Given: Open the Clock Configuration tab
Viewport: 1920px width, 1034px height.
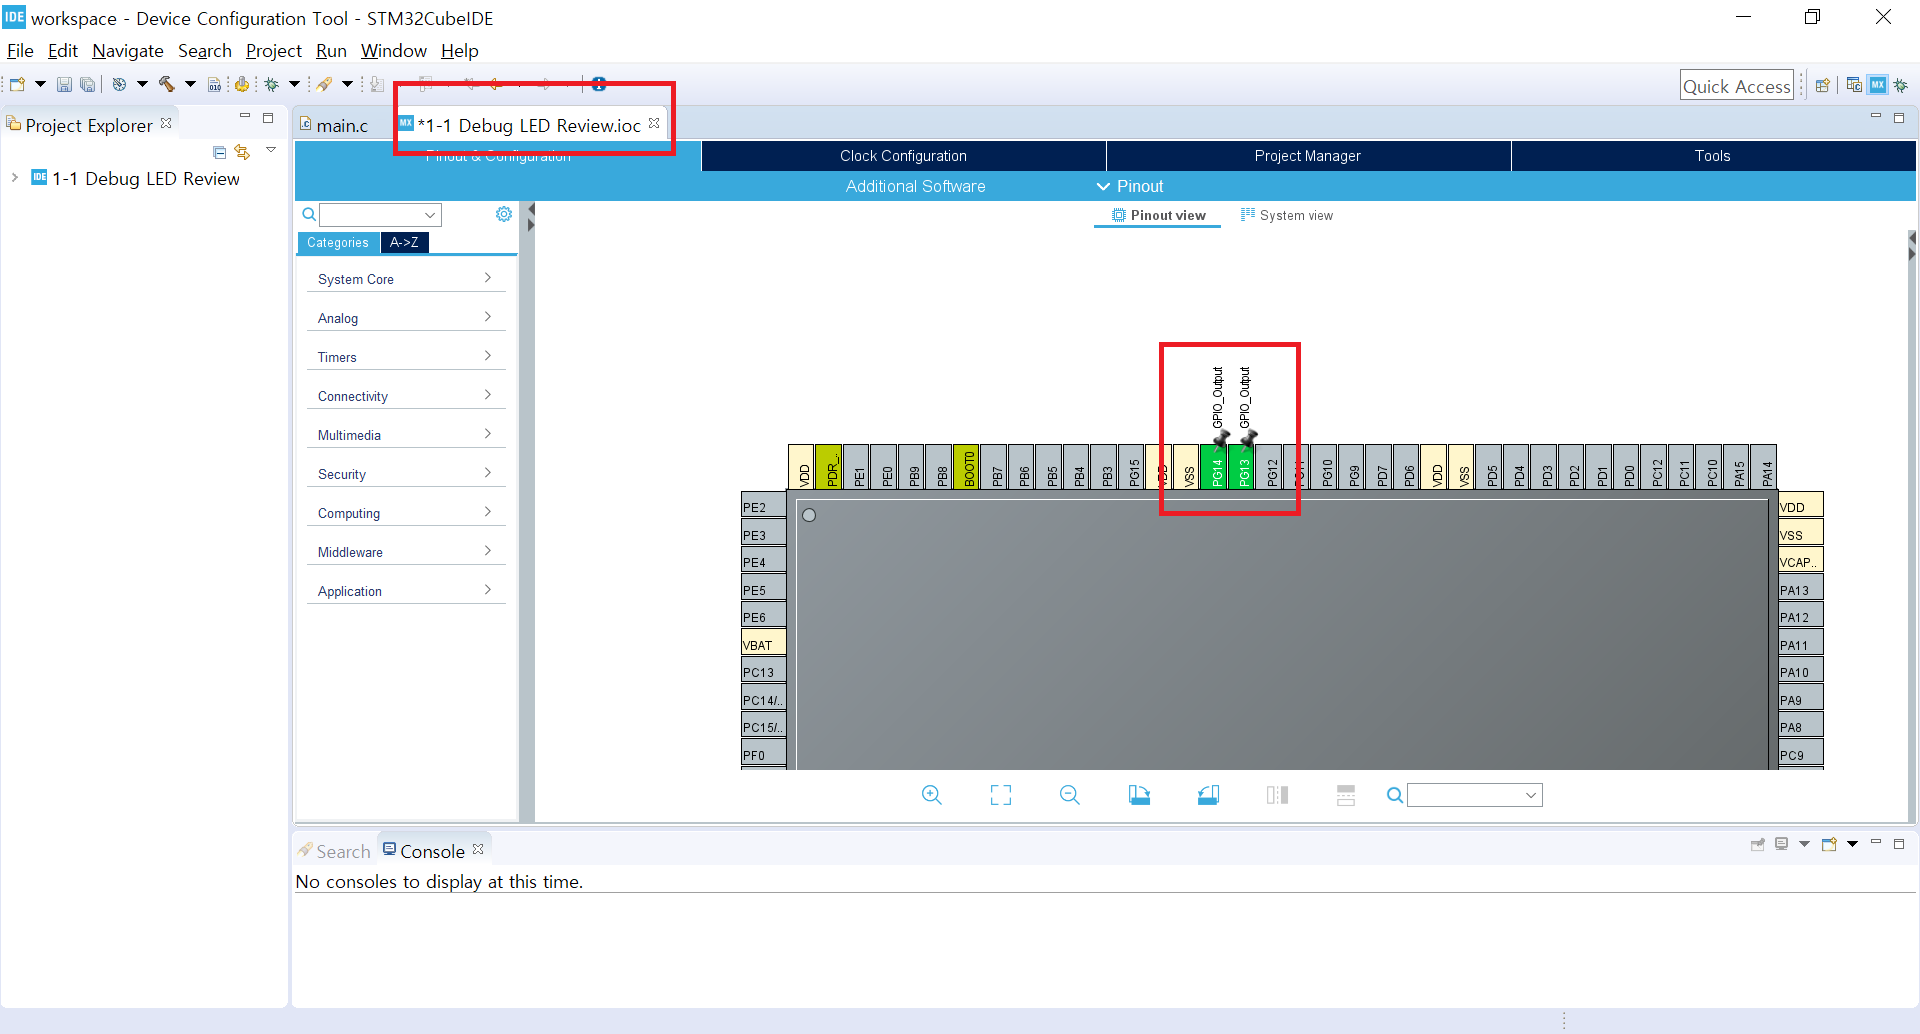Looking at the screenshot, I should [904, 156].
